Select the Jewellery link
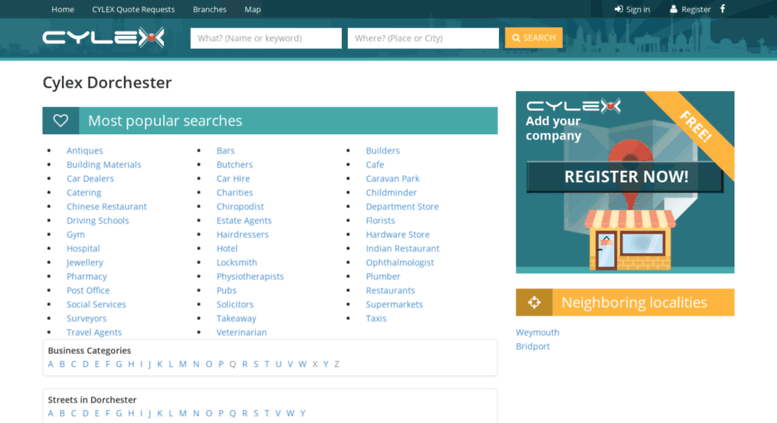 point(85,263)
